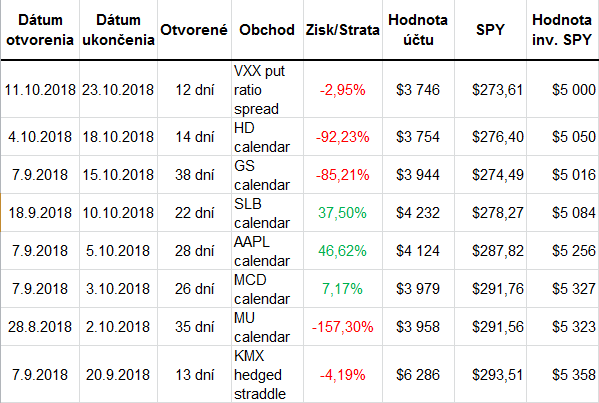Click the $6 286 account value cell
Image resolution: width=599 pixels, height=403 pixels.
418,374
